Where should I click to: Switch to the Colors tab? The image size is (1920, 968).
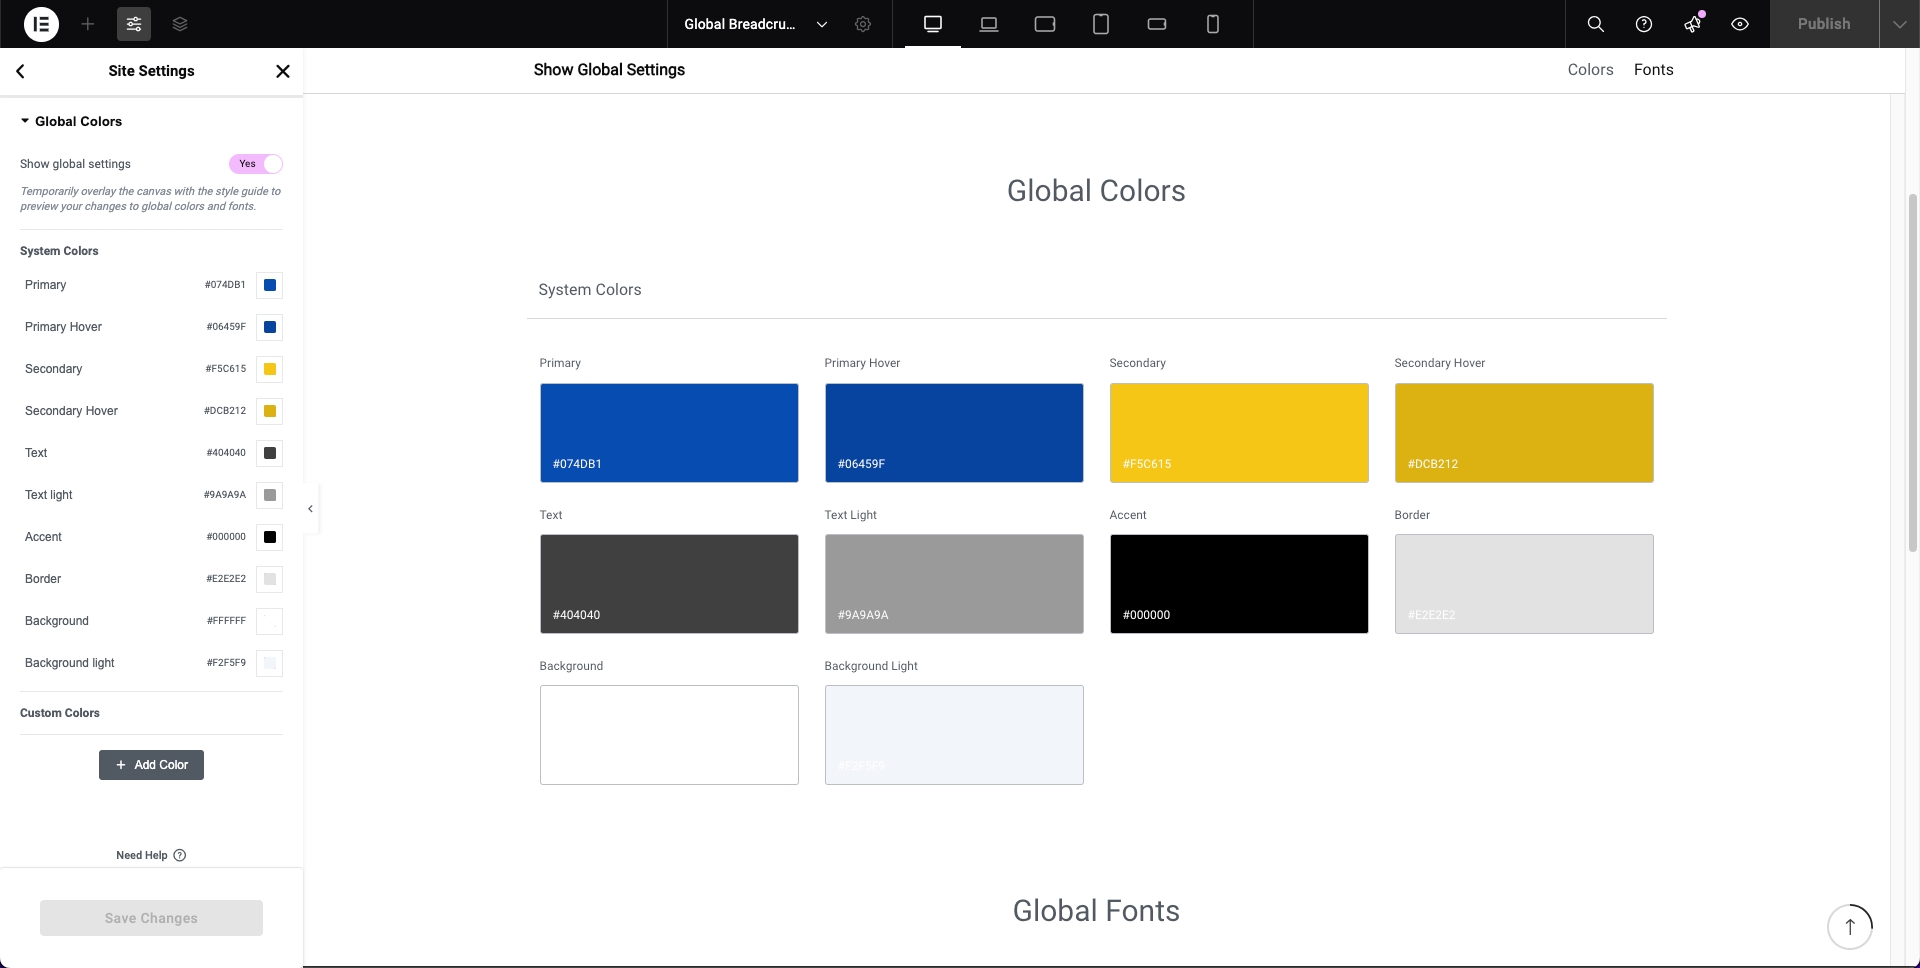(1590, 70)
